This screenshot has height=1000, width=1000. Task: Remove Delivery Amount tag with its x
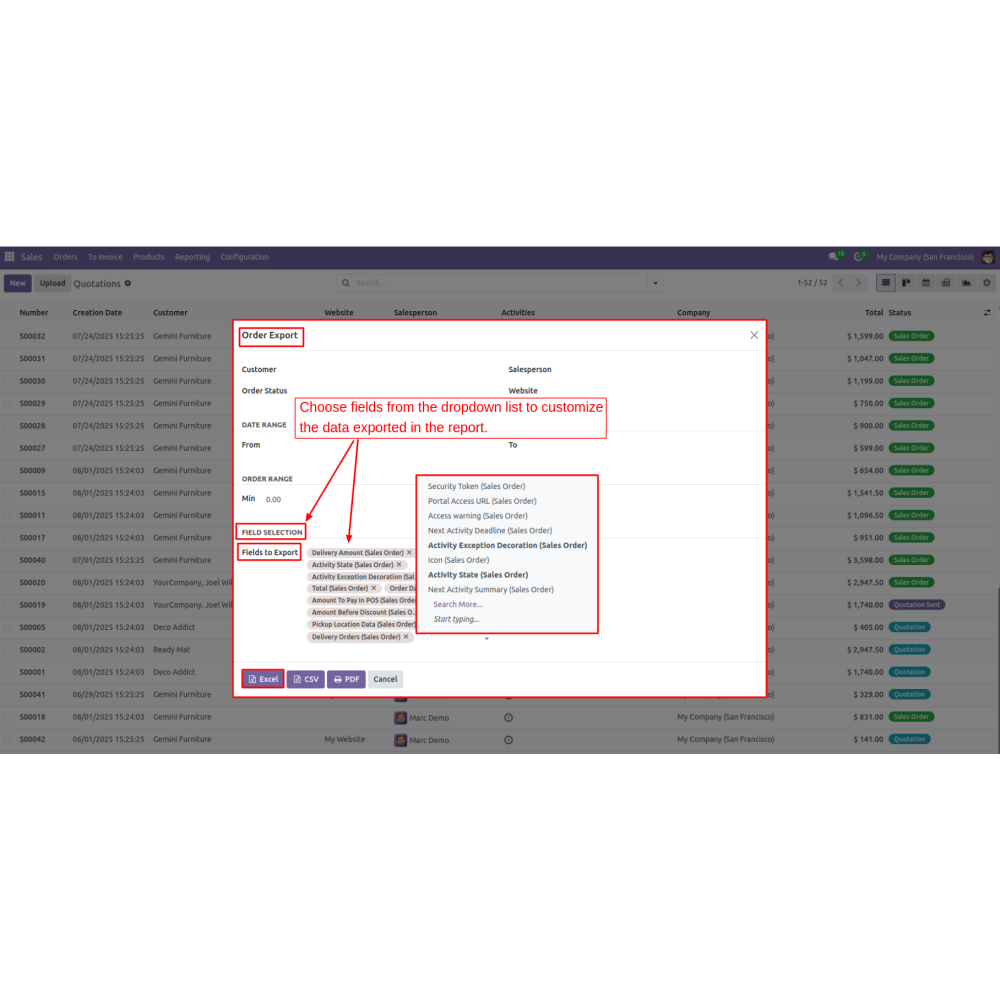[x=409, y=553]
